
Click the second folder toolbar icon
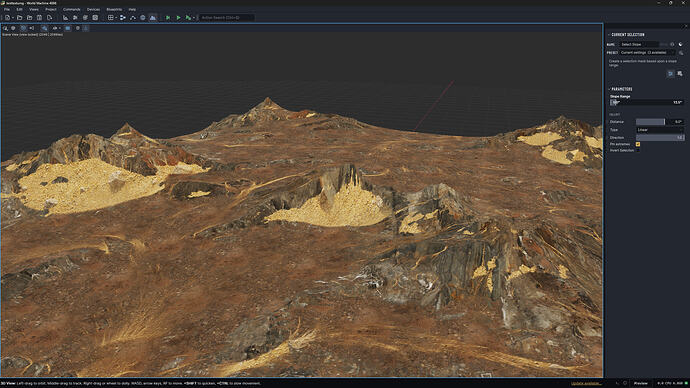coord(29,18)
